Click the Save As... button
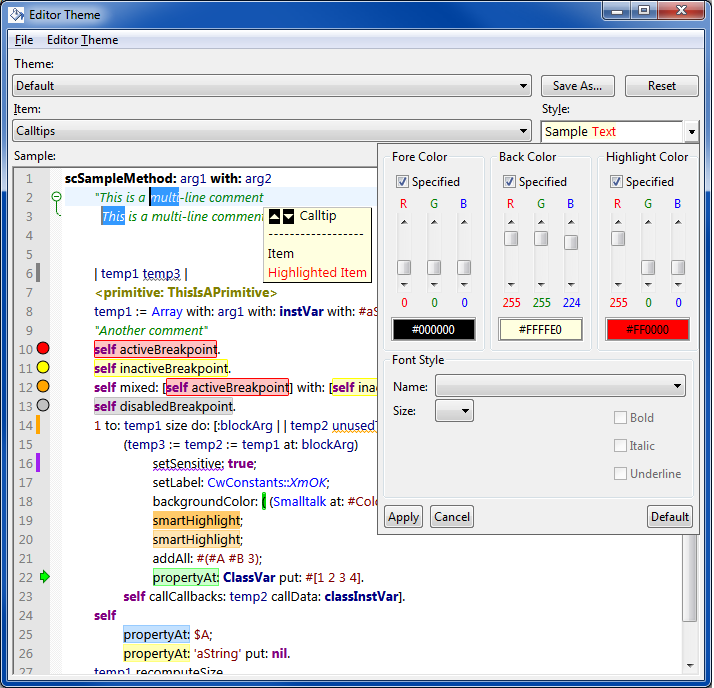 [x=577, y=86]
